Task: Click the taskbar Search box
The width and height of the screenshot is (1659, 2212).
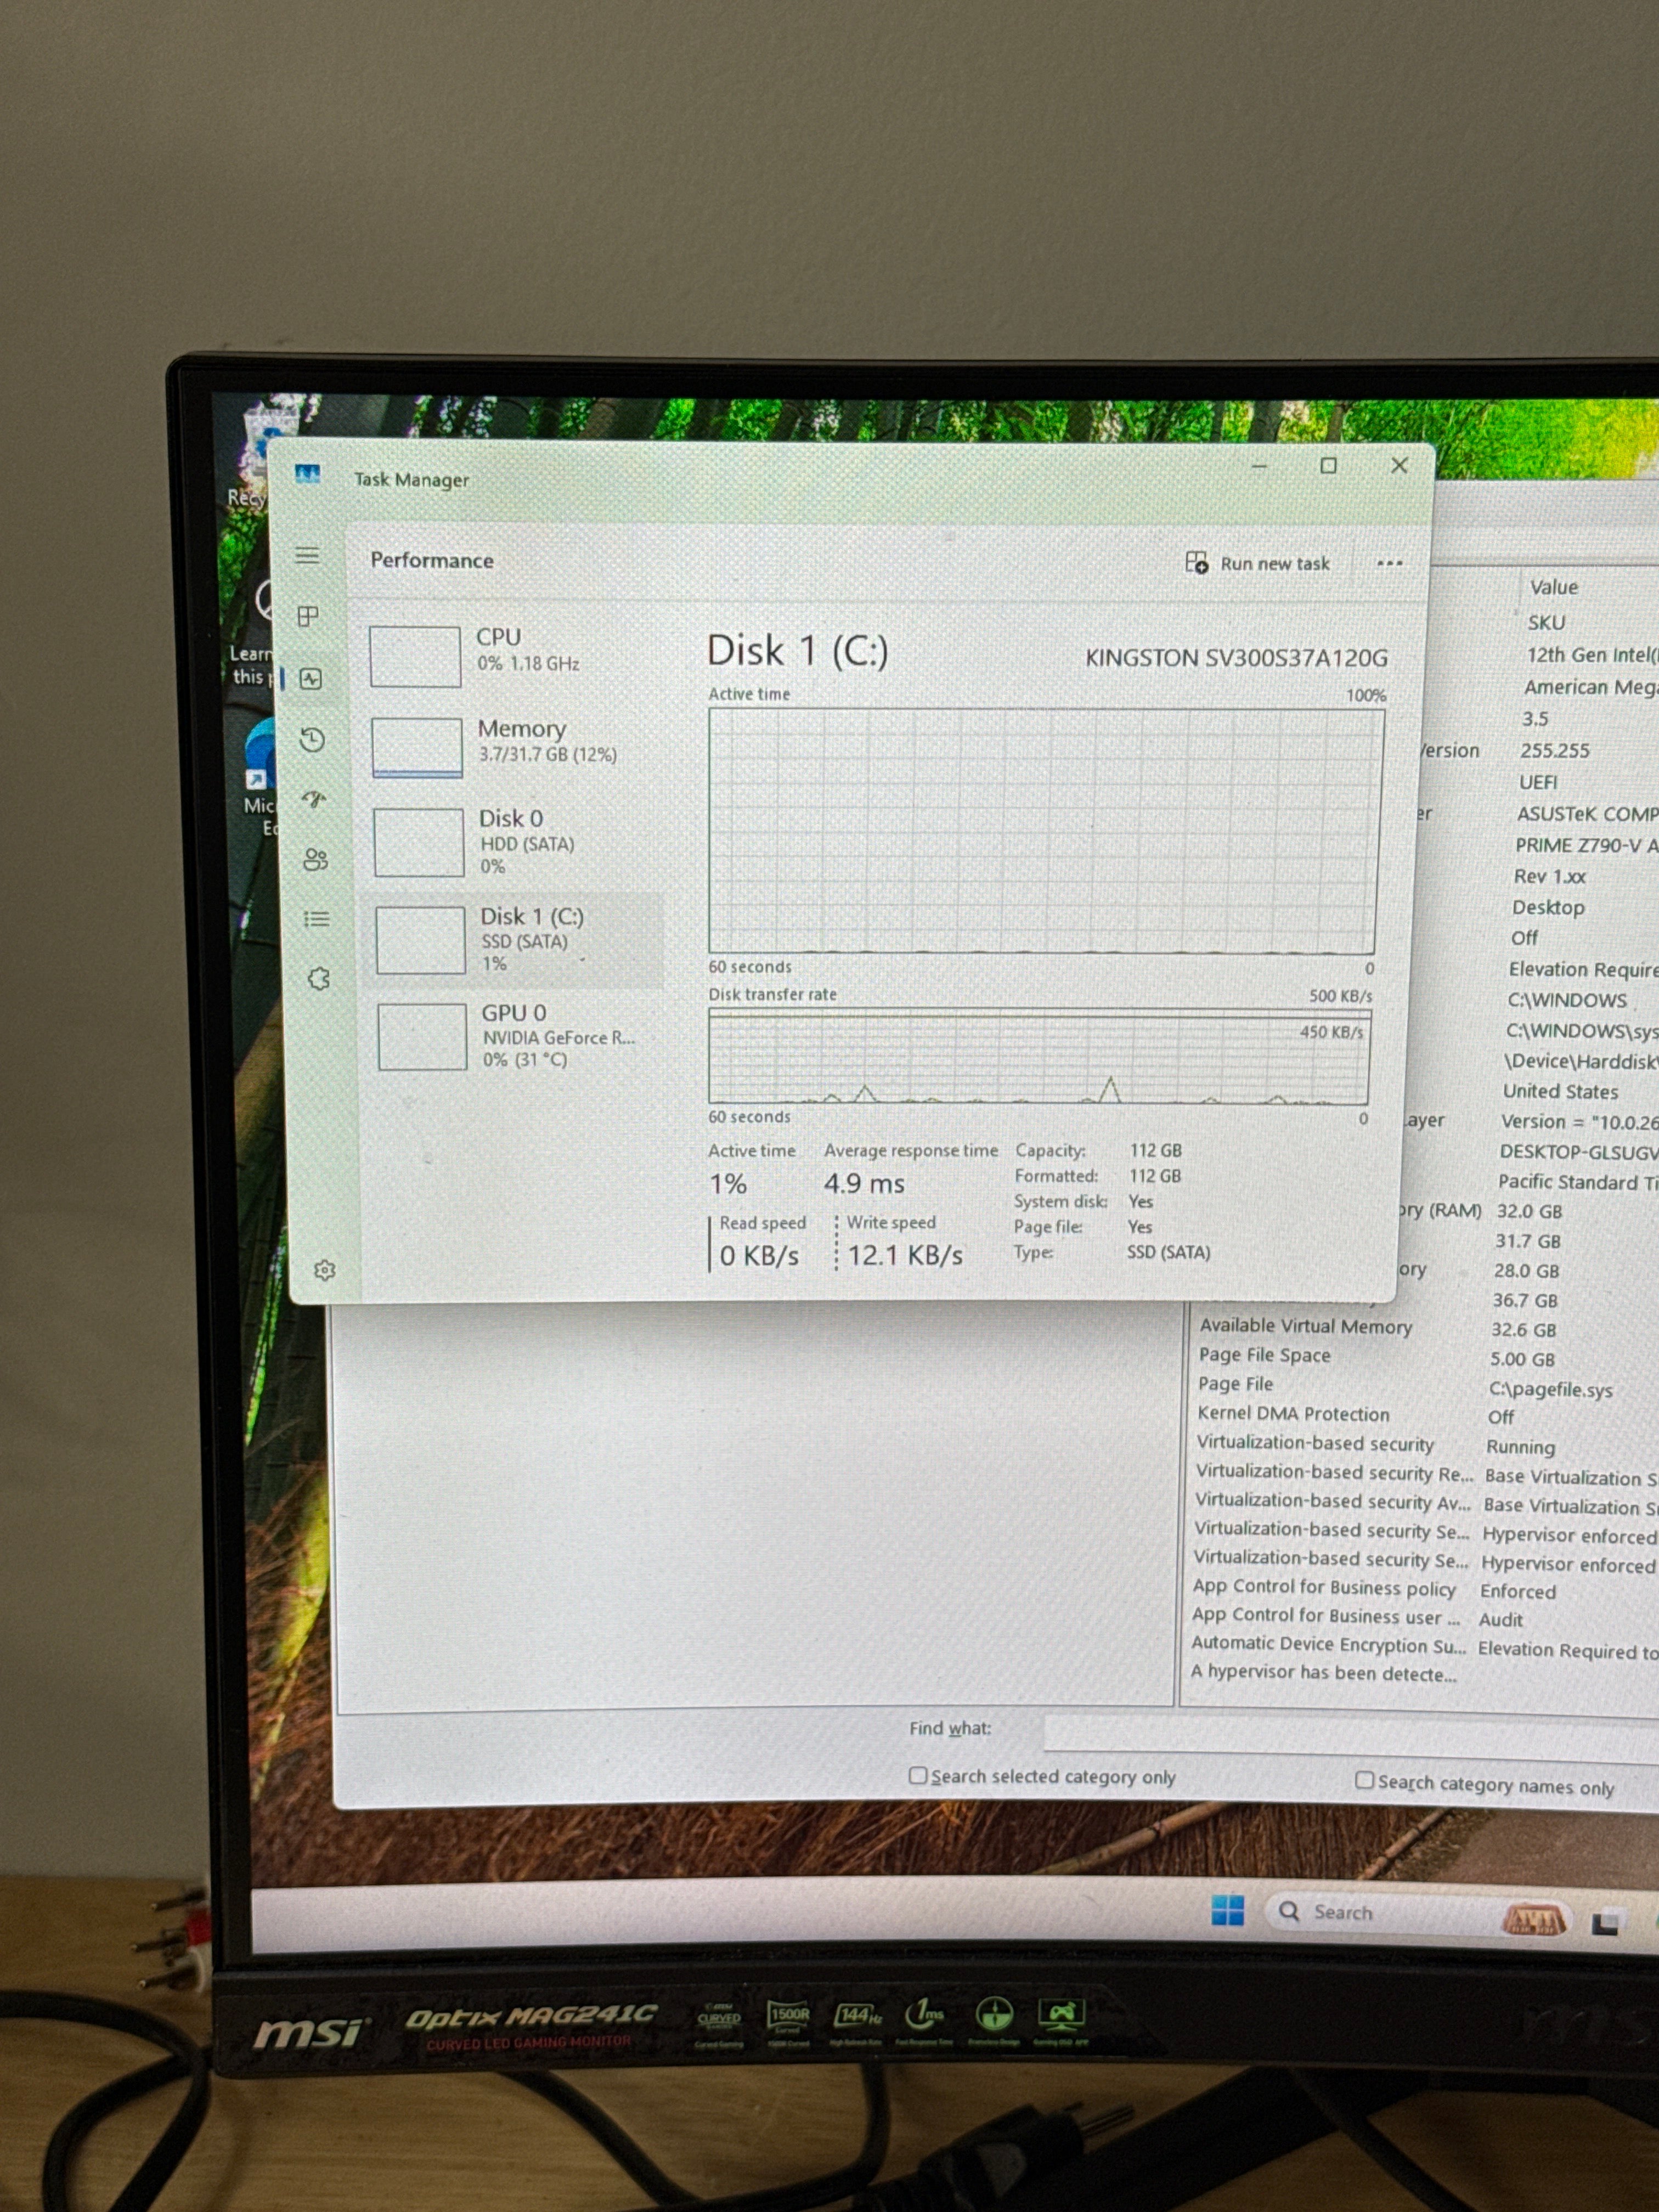Action: coord(1417,1913)
